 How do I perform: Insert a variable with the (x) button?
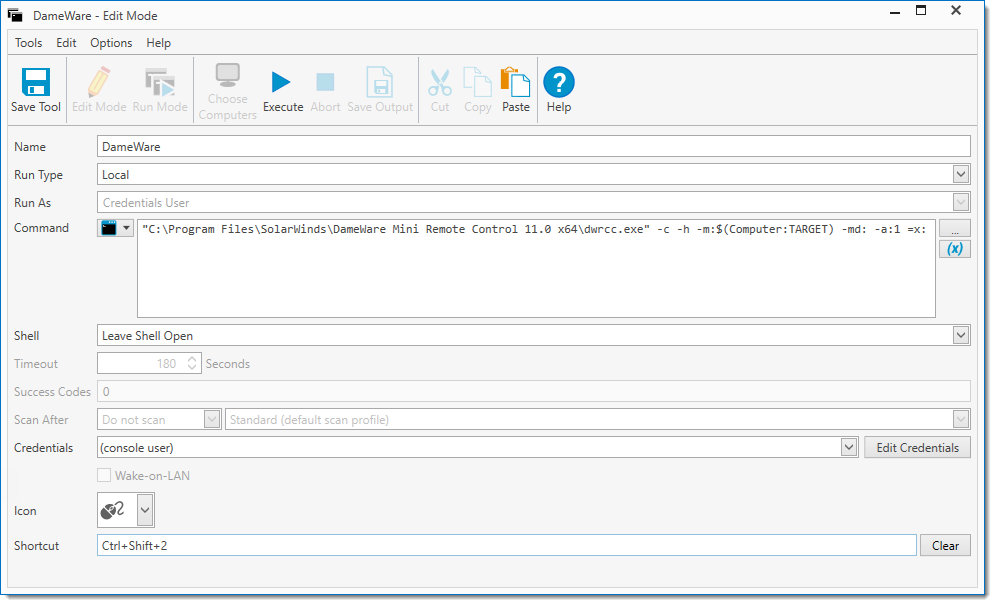tap(954, 249)
